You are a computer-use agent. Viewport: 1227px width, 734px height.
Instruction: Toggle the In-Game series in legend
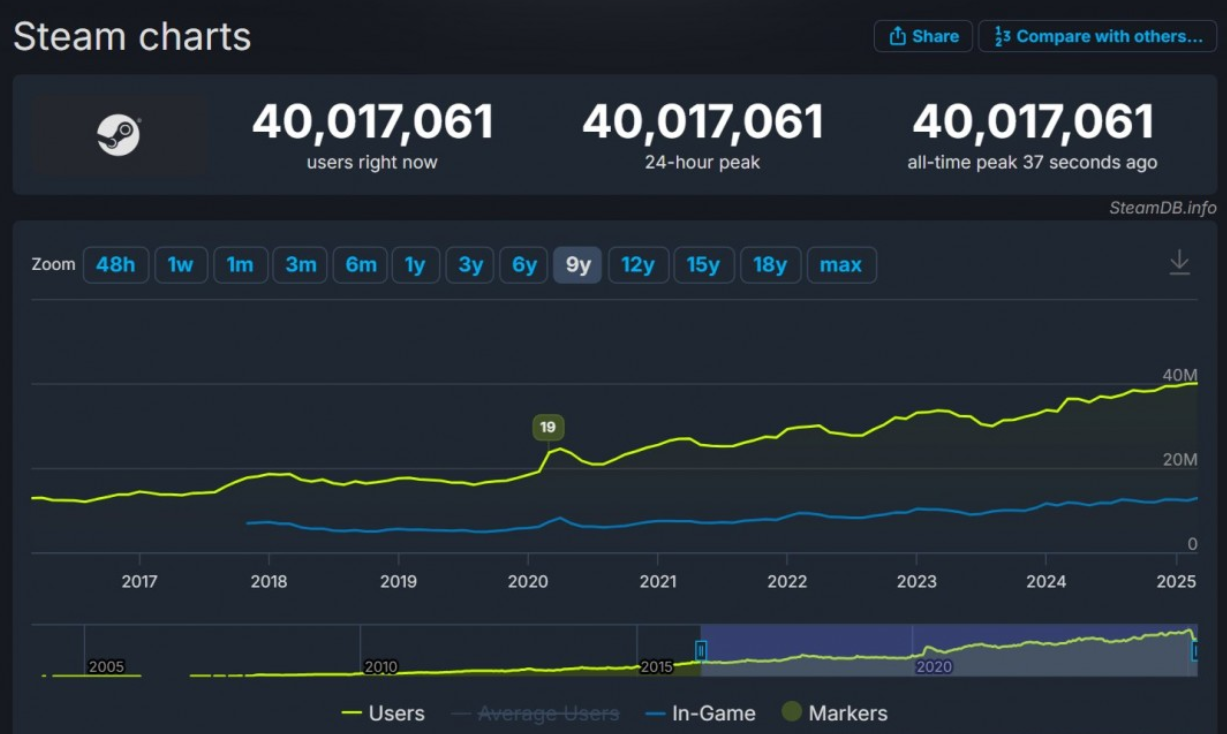(700, 713)
